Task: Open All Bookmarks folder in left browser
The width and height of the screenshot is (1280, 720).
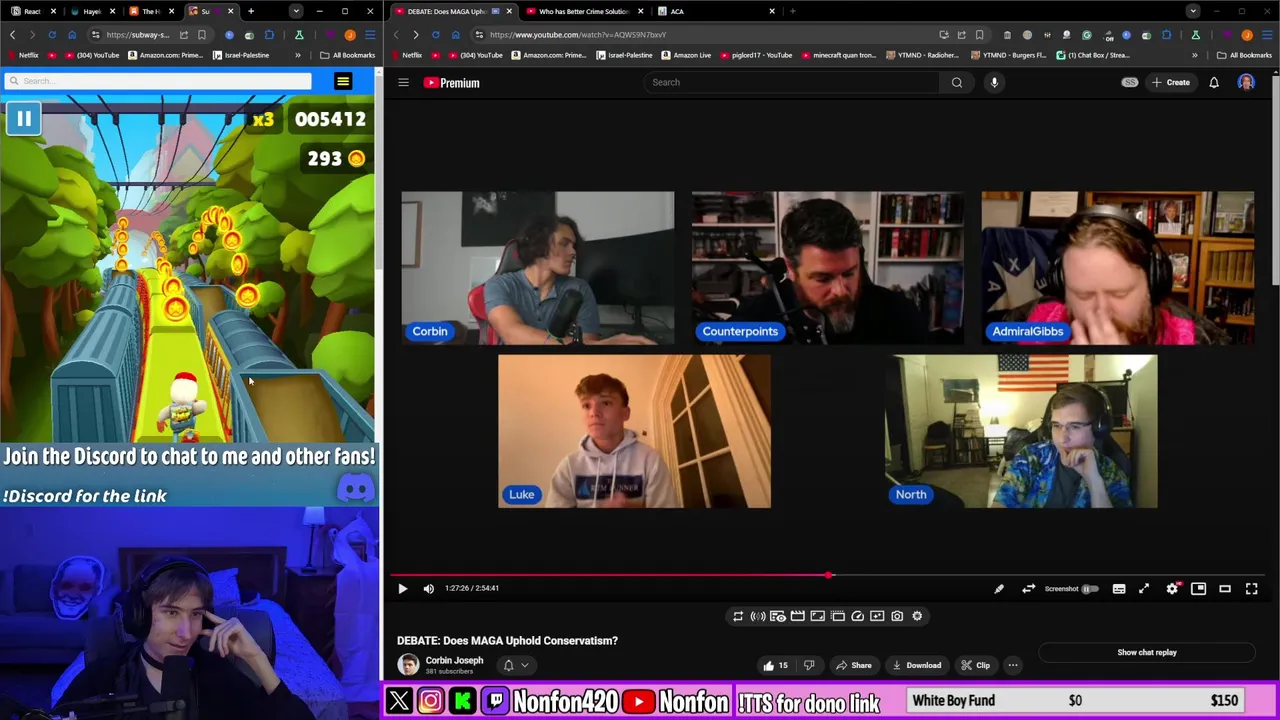Action: pyautogui.click(x=347, y=55)
